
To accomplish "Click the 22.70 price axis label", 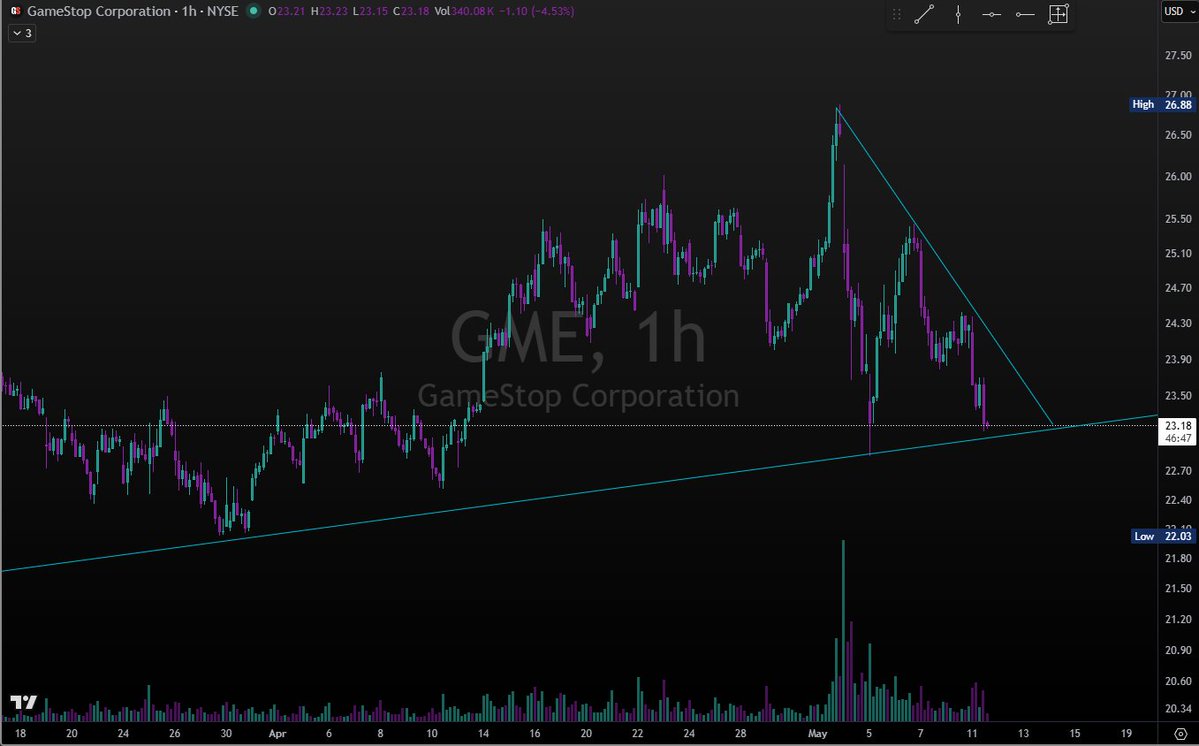I will [1178, 471].
